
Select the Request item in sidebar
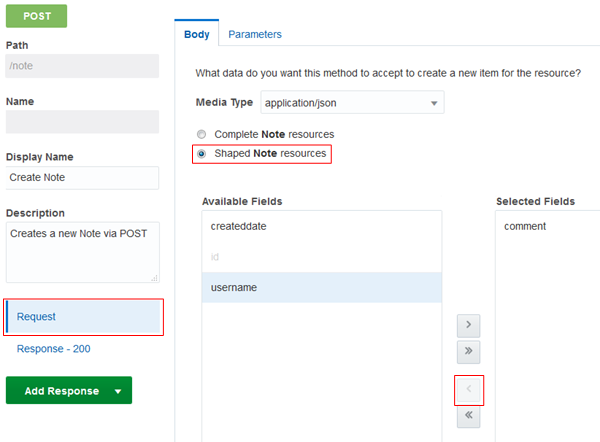tap(84, 317)
